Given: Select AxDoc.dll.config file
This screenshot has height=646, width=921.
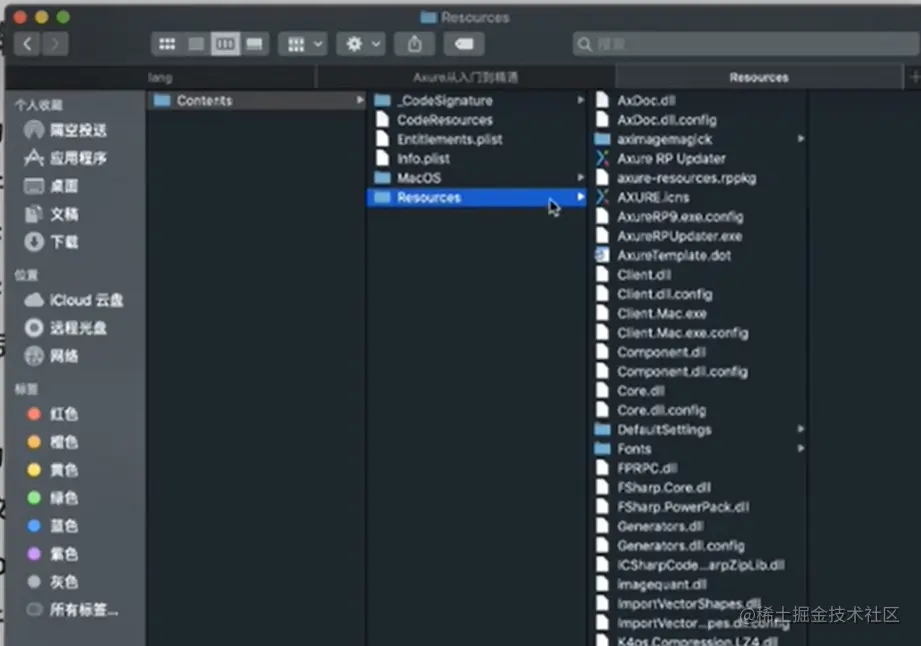Looking at the screenshot, I should coord(698,120).
